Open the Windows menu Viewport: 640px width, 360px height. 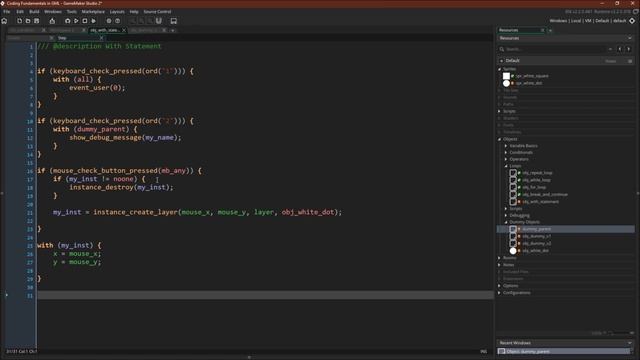(53, 12)
